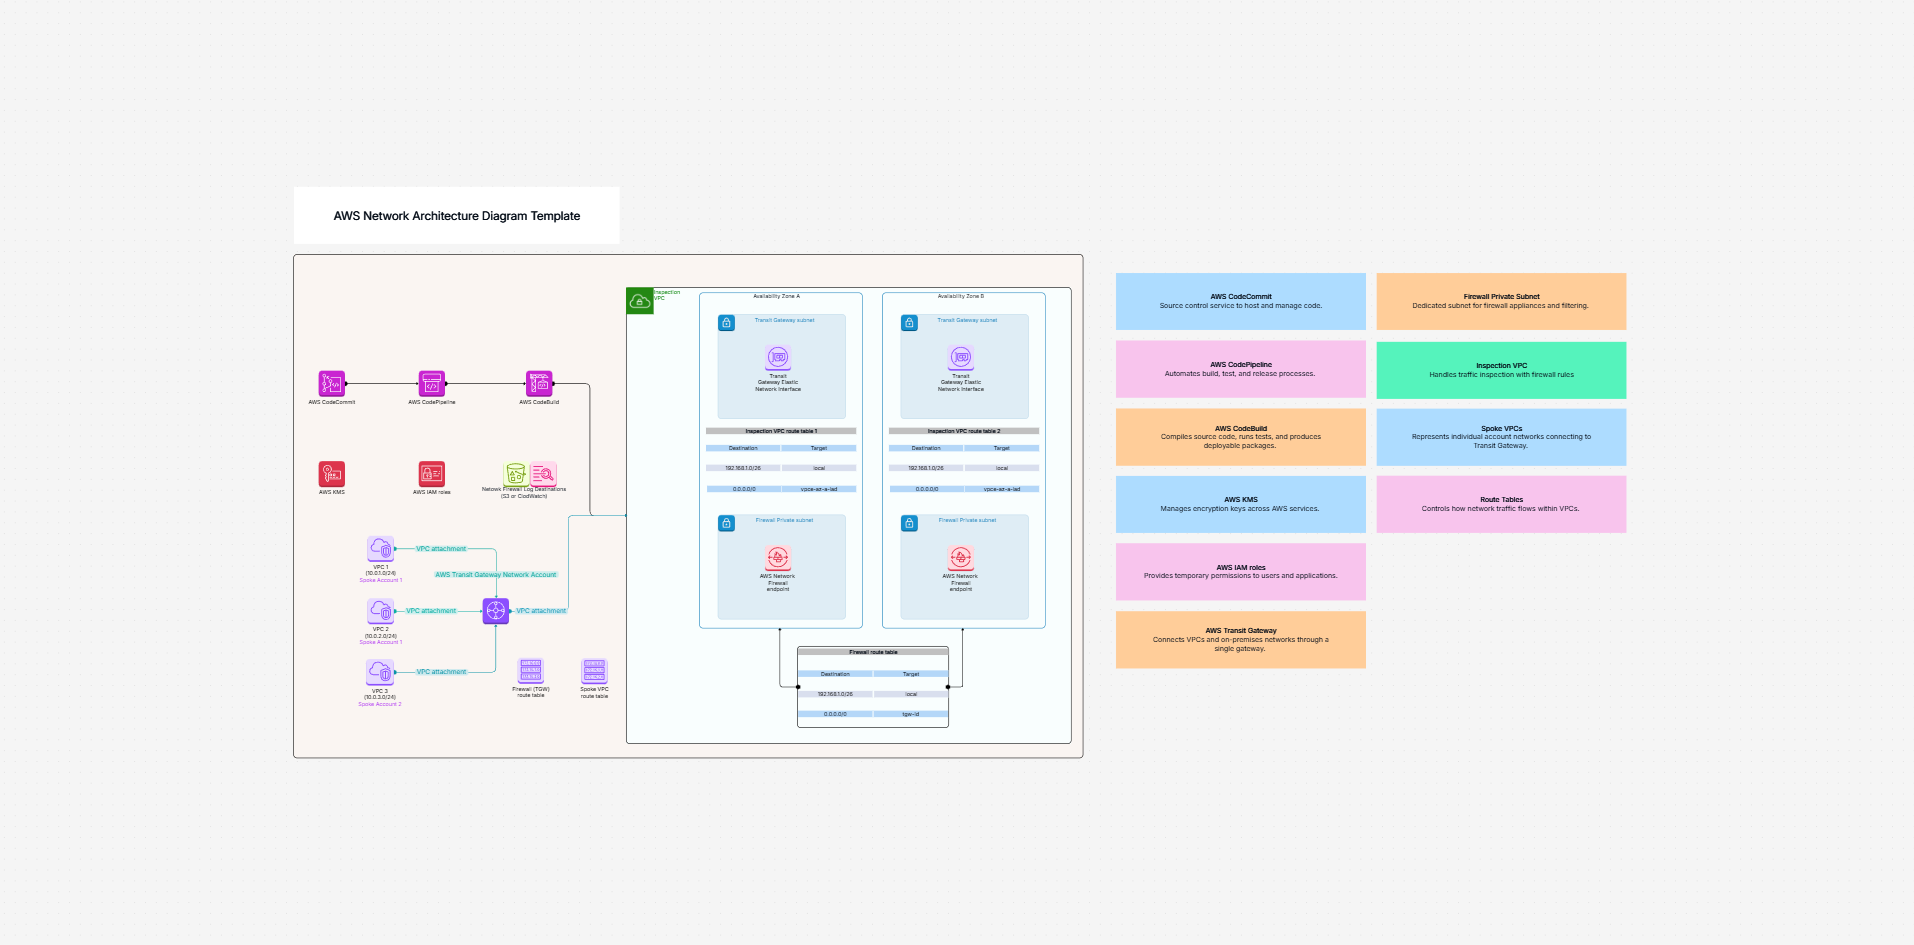Click the 'Inspection VPC route table 1' header
Screen dimensions: 1914x945
click(781, 431)
